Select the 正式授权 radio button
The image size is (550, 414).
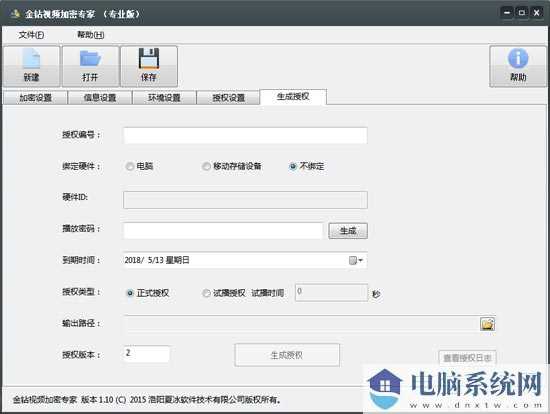[x=130, y=293]
